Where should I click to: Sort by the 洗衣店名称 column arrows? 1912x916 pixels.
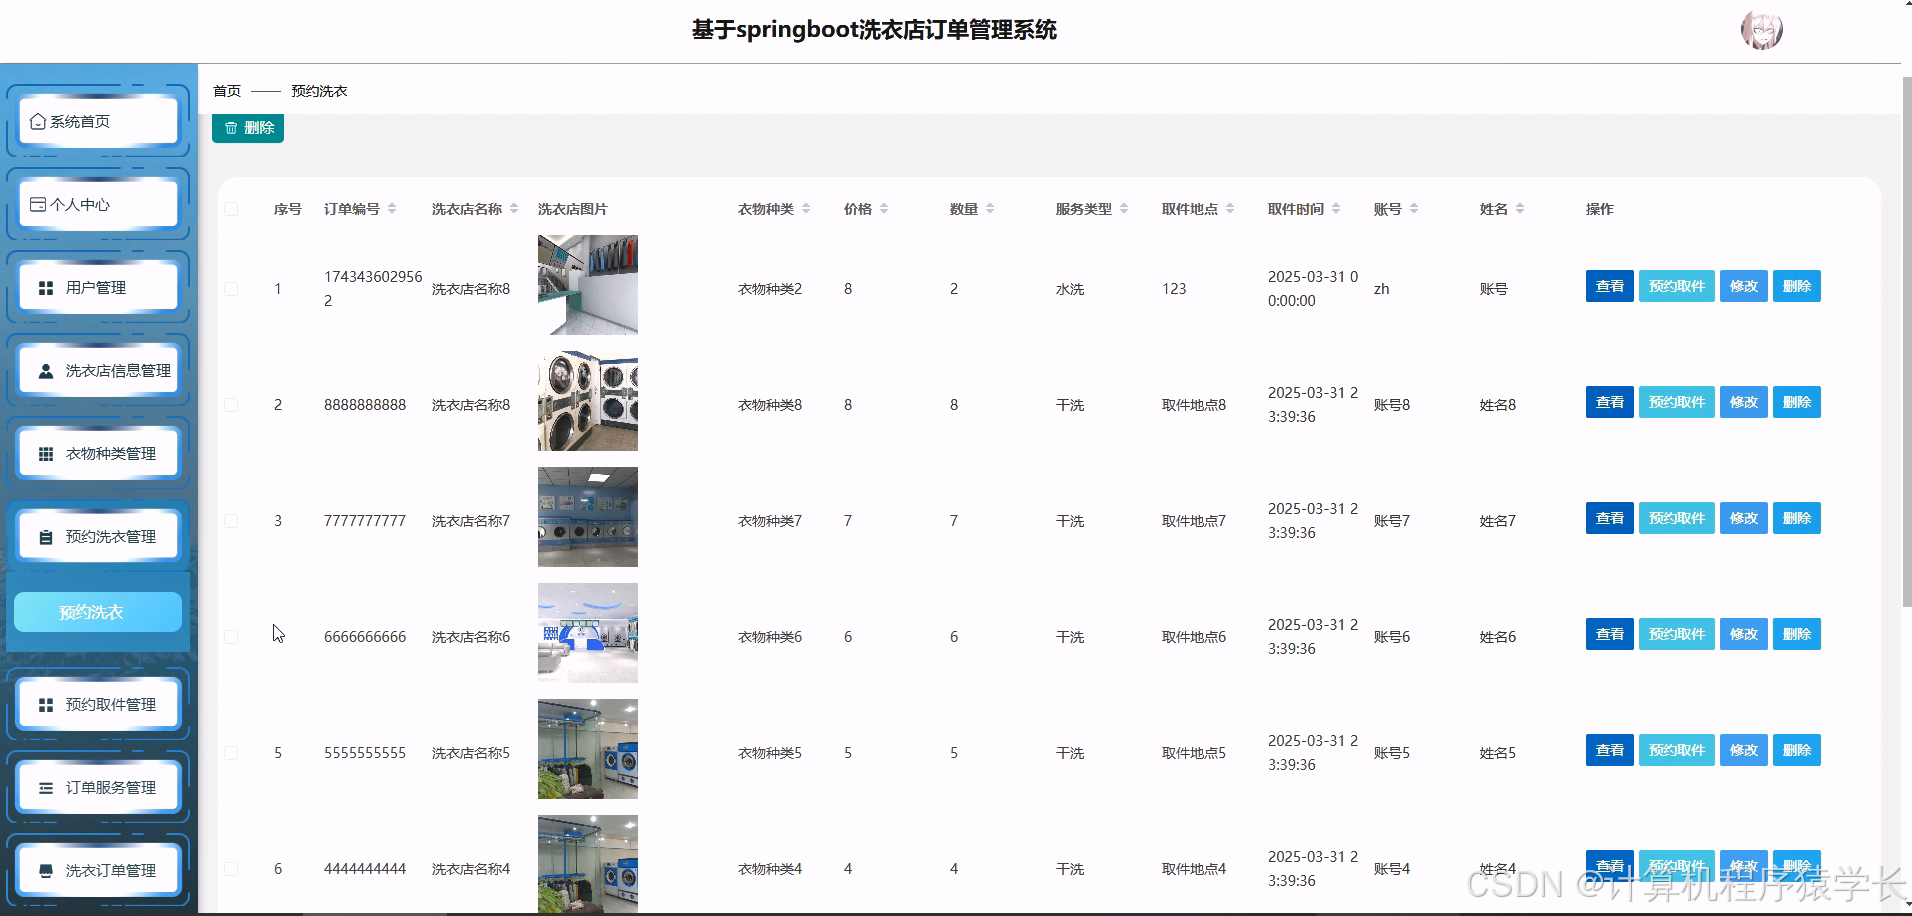(514, 209)
